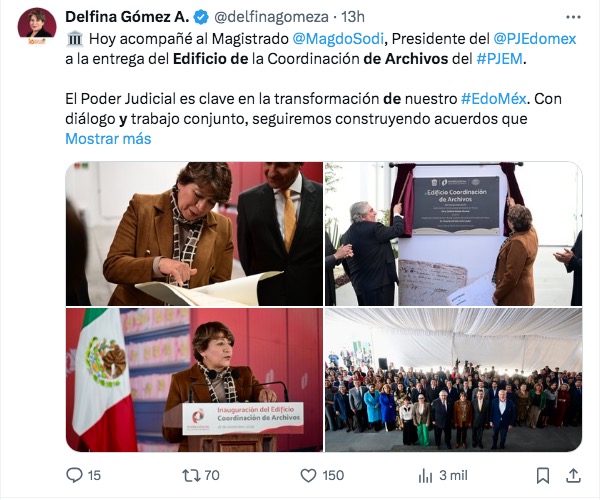Viewport: 602px width, 500px height.
Task: Click the blue verified badge
Action: coord(202,17)
